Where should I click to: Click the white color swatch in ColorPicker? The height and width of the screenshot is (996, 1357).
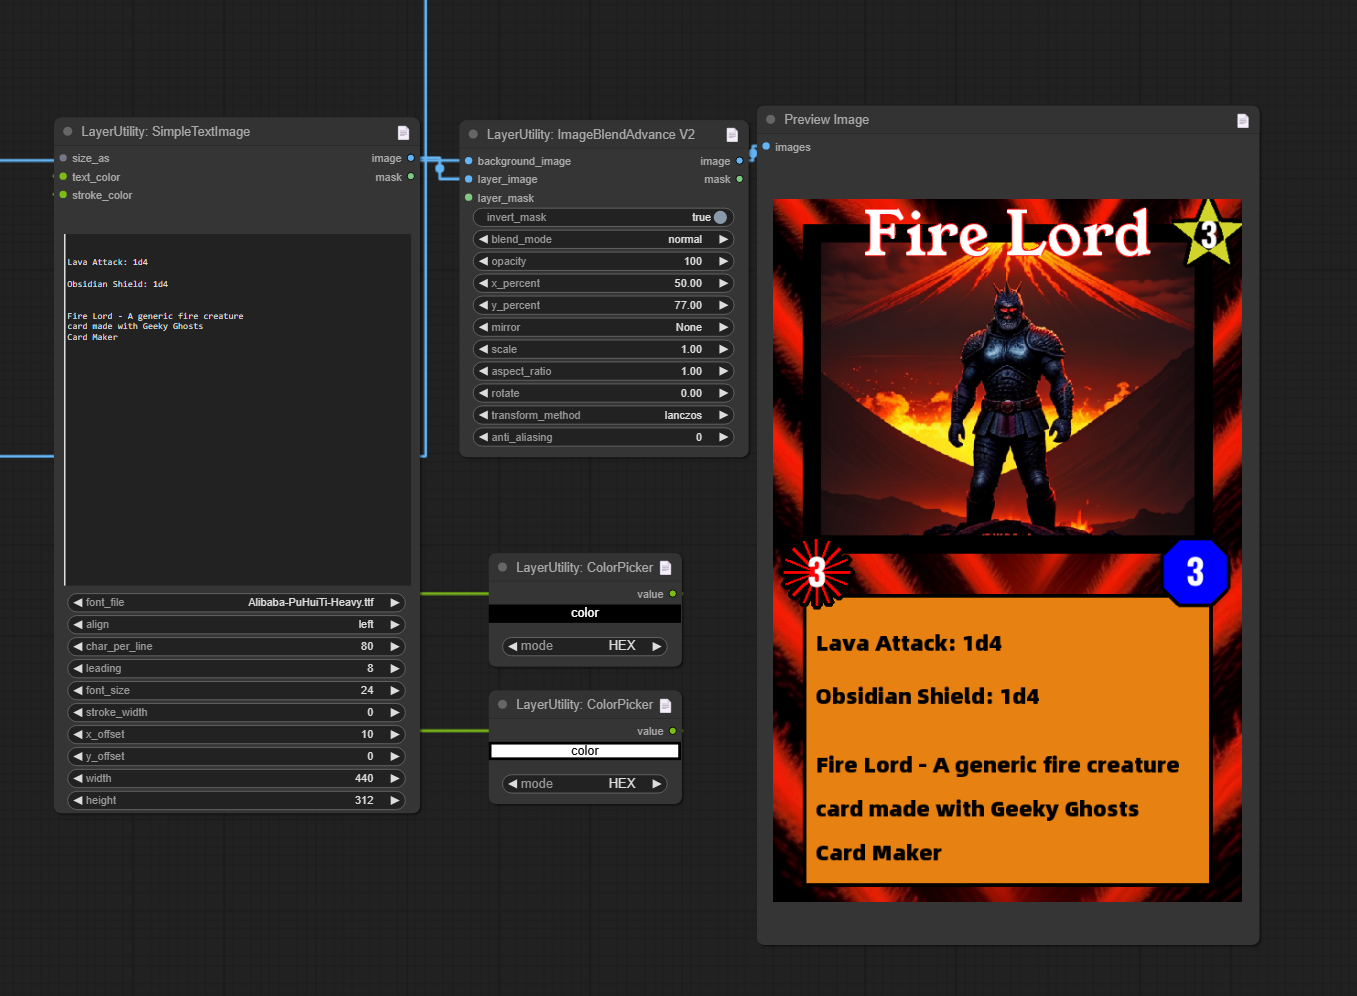tap(585, 751)
